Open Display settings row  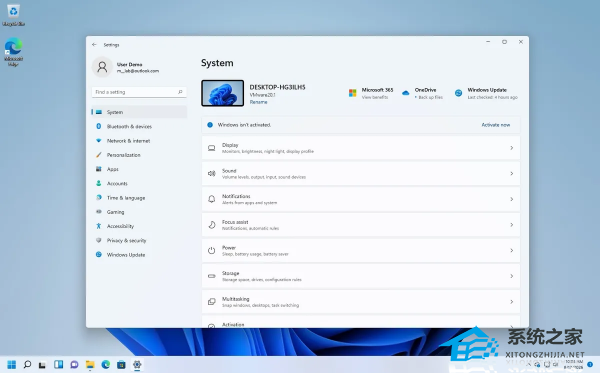pos(361,148)
